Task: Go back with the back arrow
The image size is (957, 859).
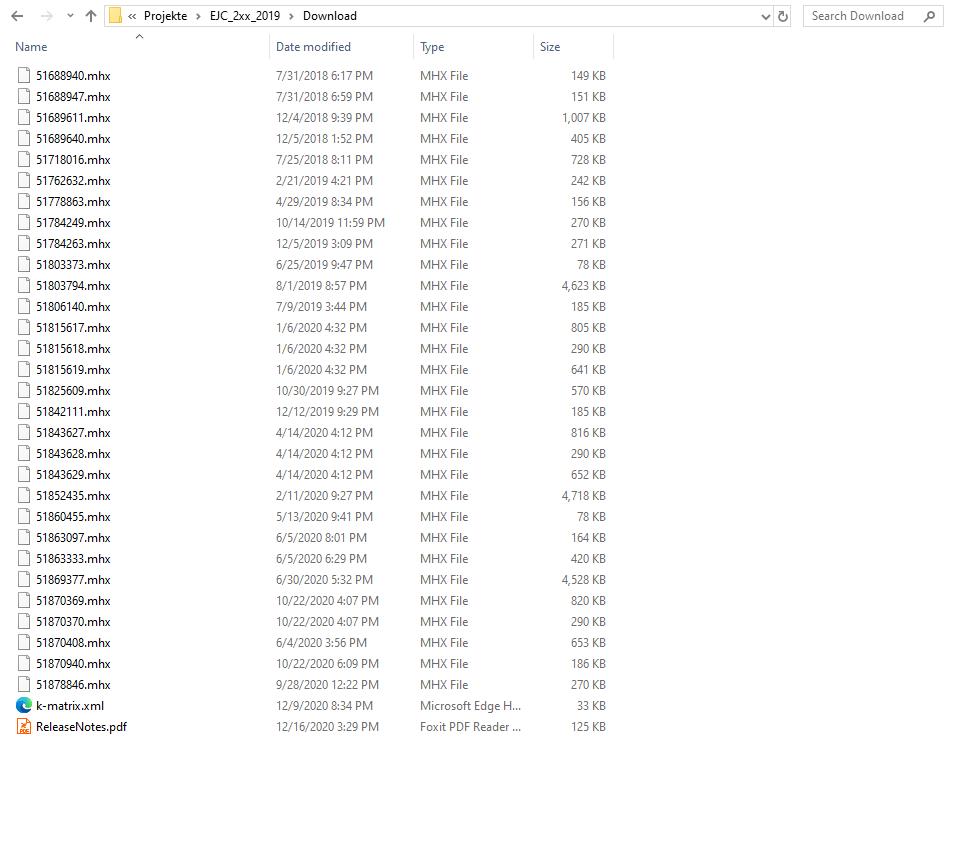Action: point(17,16)
